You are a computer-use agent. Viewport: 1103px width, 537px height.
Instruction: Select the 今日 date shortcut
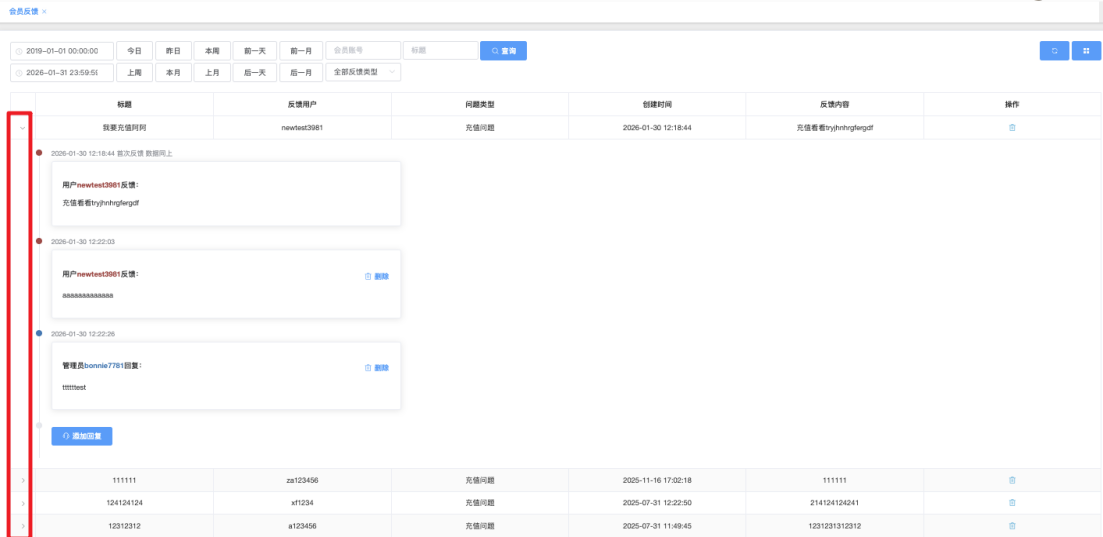tap(134, 51)
